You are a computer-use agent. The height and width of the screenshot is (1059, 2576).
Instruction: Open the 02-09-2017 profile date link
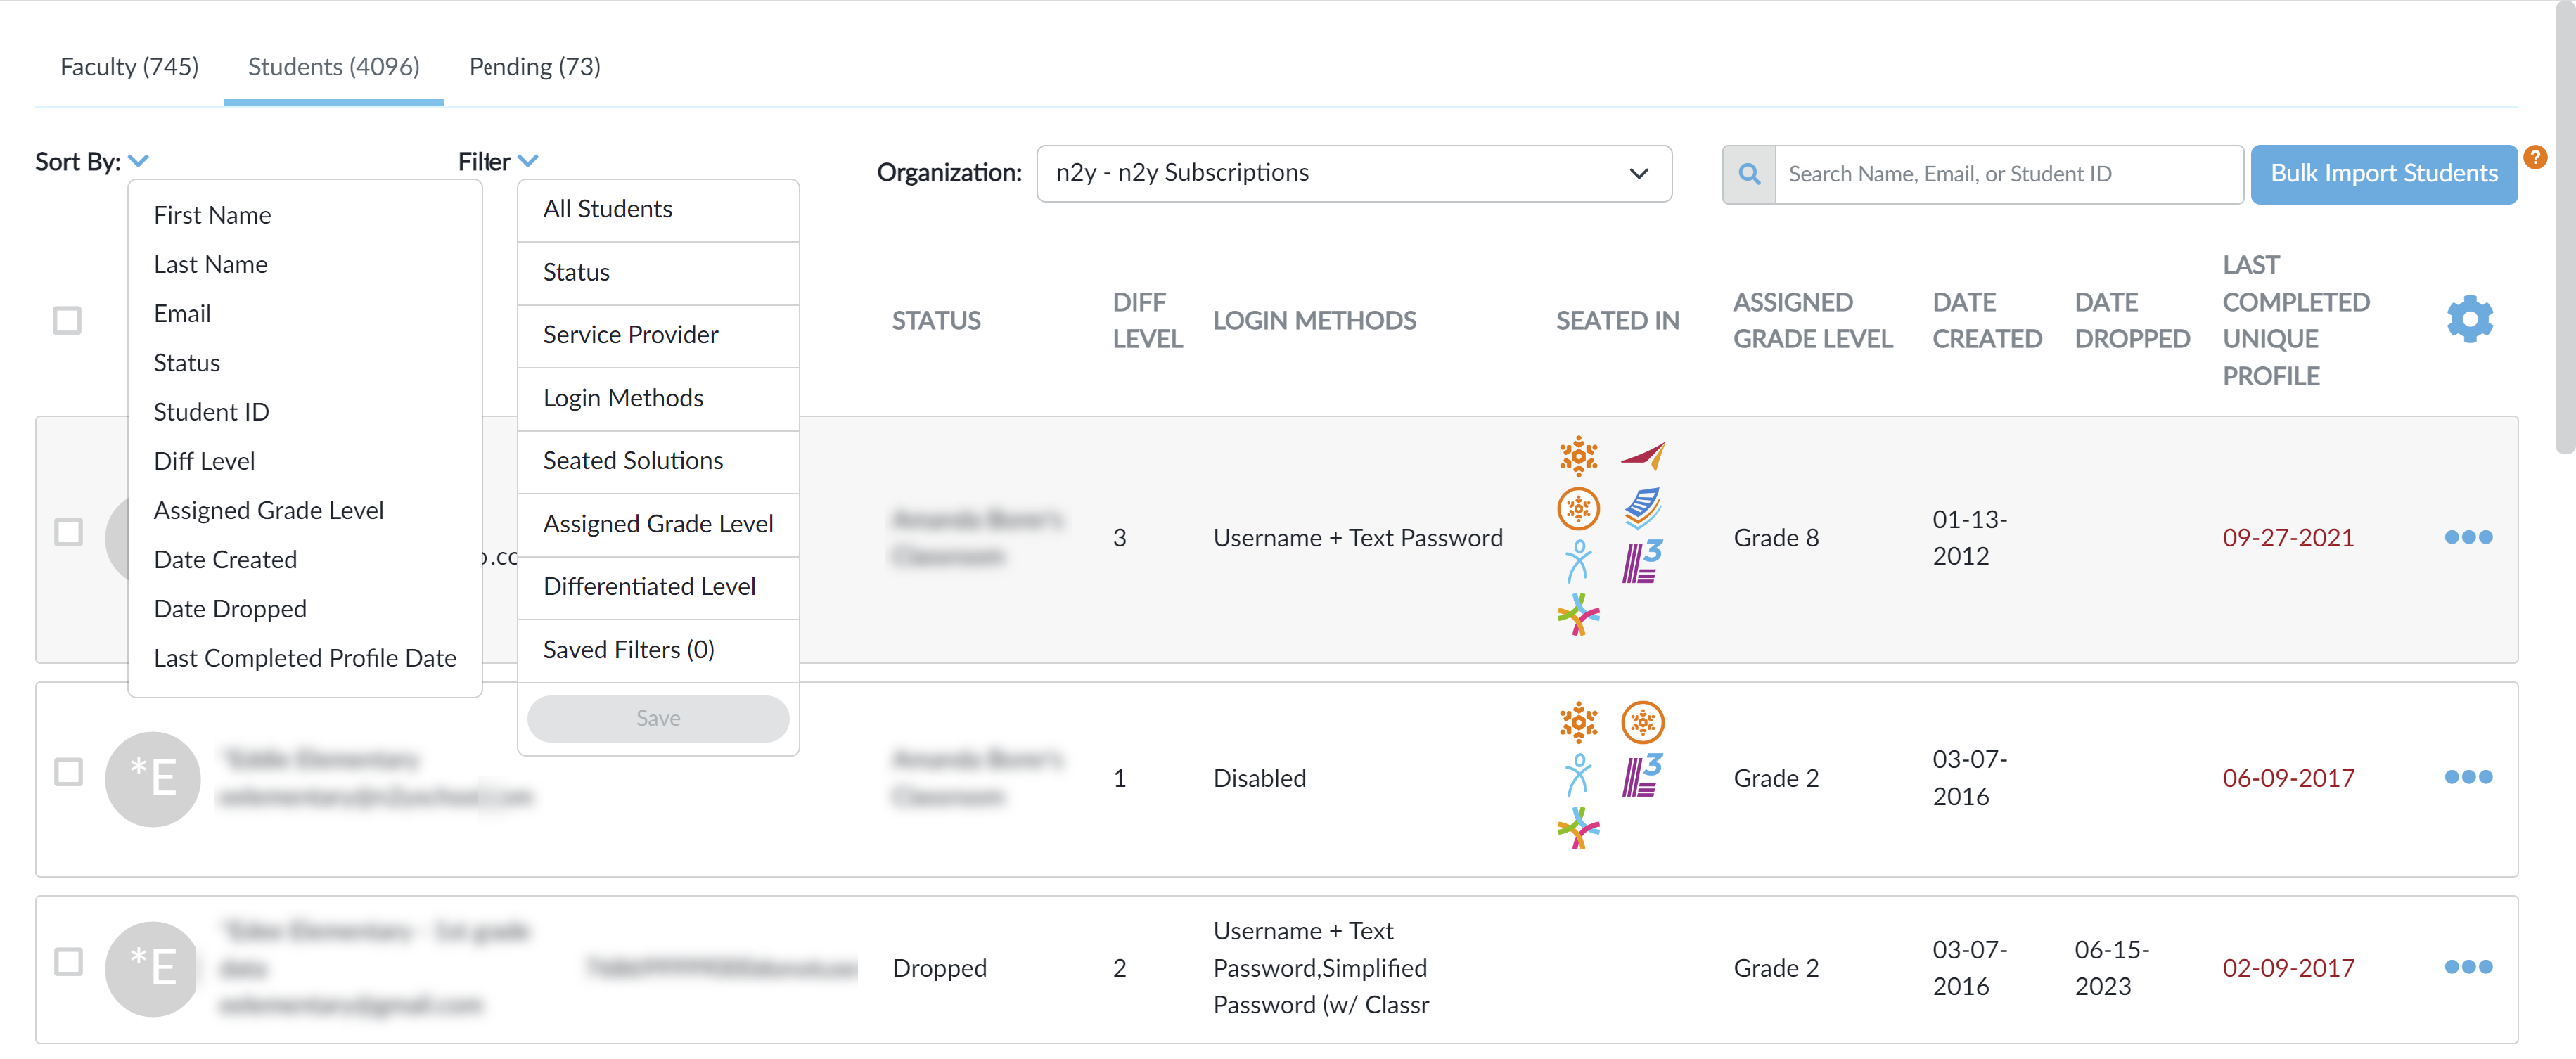(x=2288, y=967)
